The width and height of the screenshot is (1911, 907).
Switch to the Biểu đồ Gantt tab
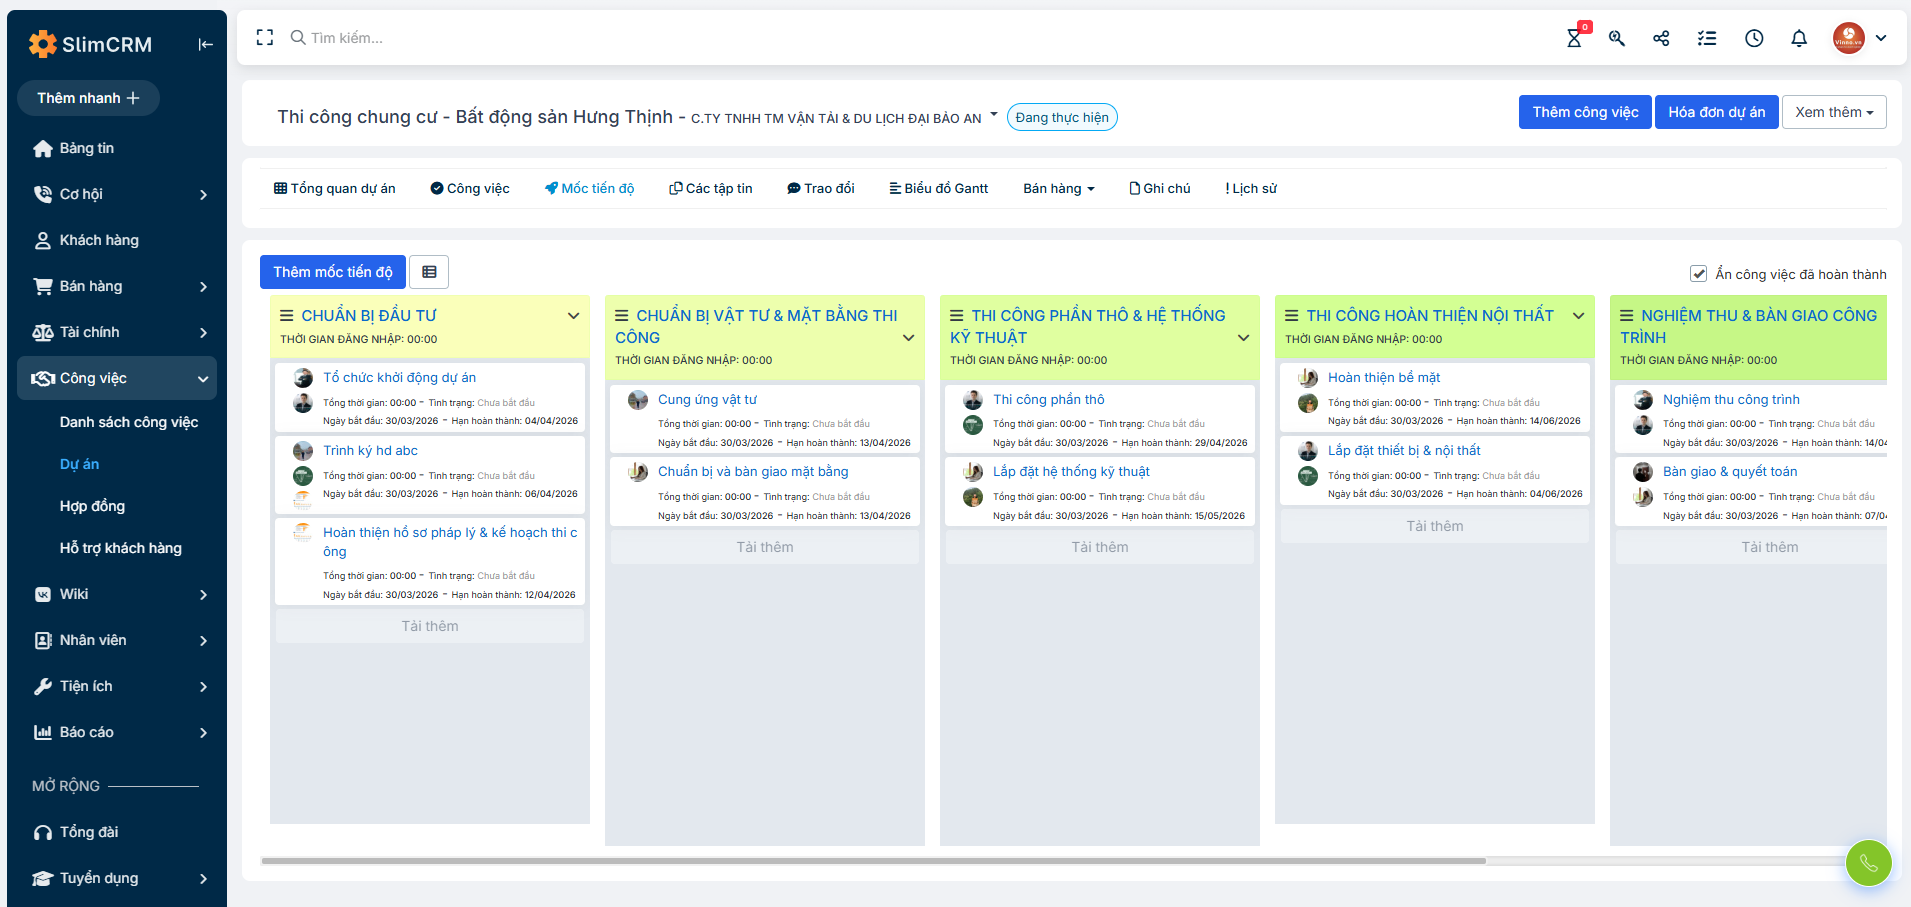tap(938, 189)
